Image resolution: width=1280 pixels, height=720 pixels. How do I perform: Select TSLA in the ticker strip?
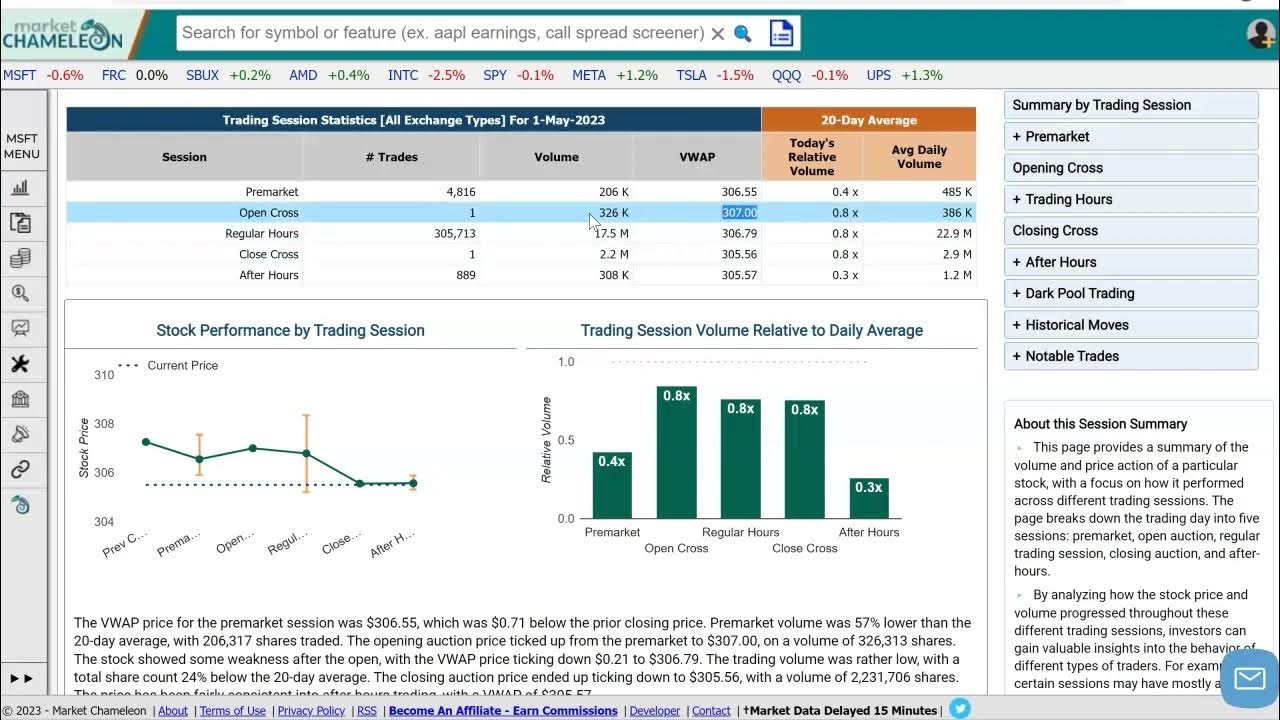coord(691,75)
